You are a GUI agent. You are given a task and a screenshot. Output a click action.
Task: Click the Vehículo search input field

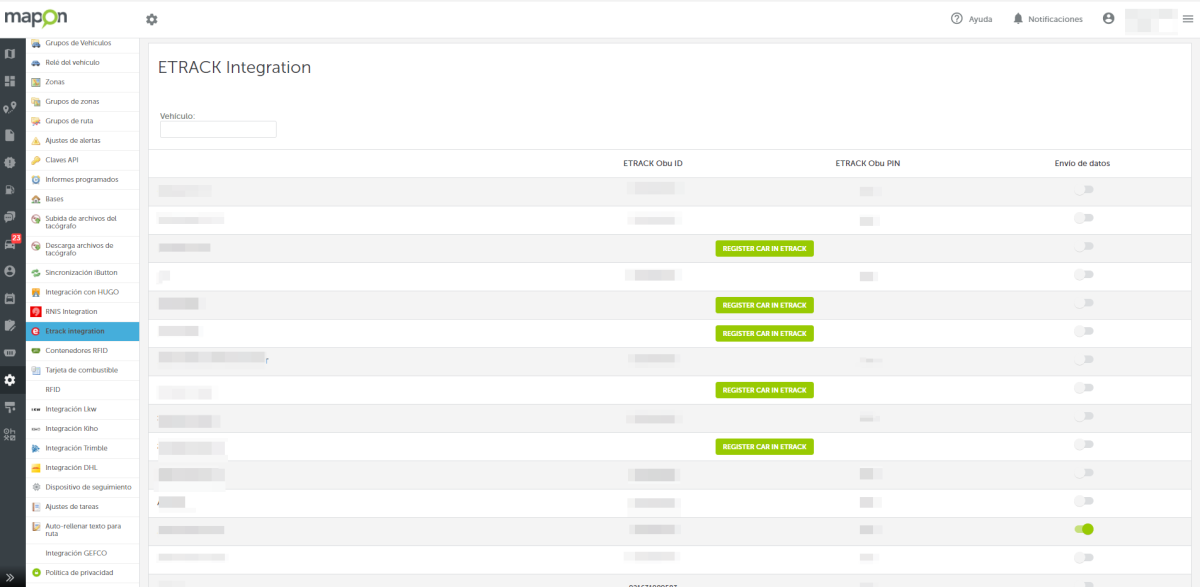[x=218, y=130]
